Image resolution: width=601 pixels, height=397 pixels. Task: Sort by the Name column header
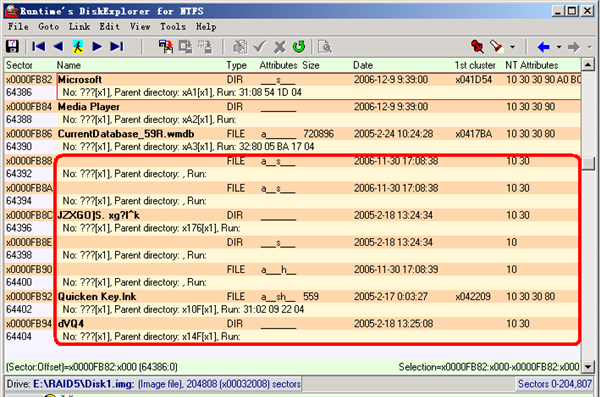pyautogui.click(x=69, y=65)
